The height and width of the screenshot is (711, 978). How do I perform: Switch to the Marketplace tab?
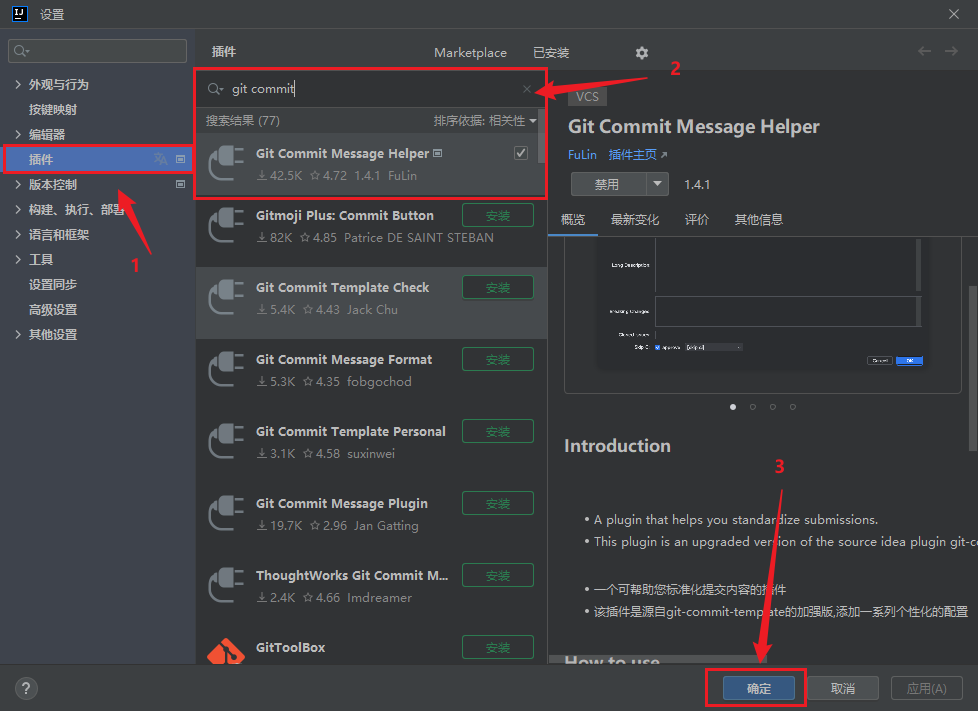470,53
